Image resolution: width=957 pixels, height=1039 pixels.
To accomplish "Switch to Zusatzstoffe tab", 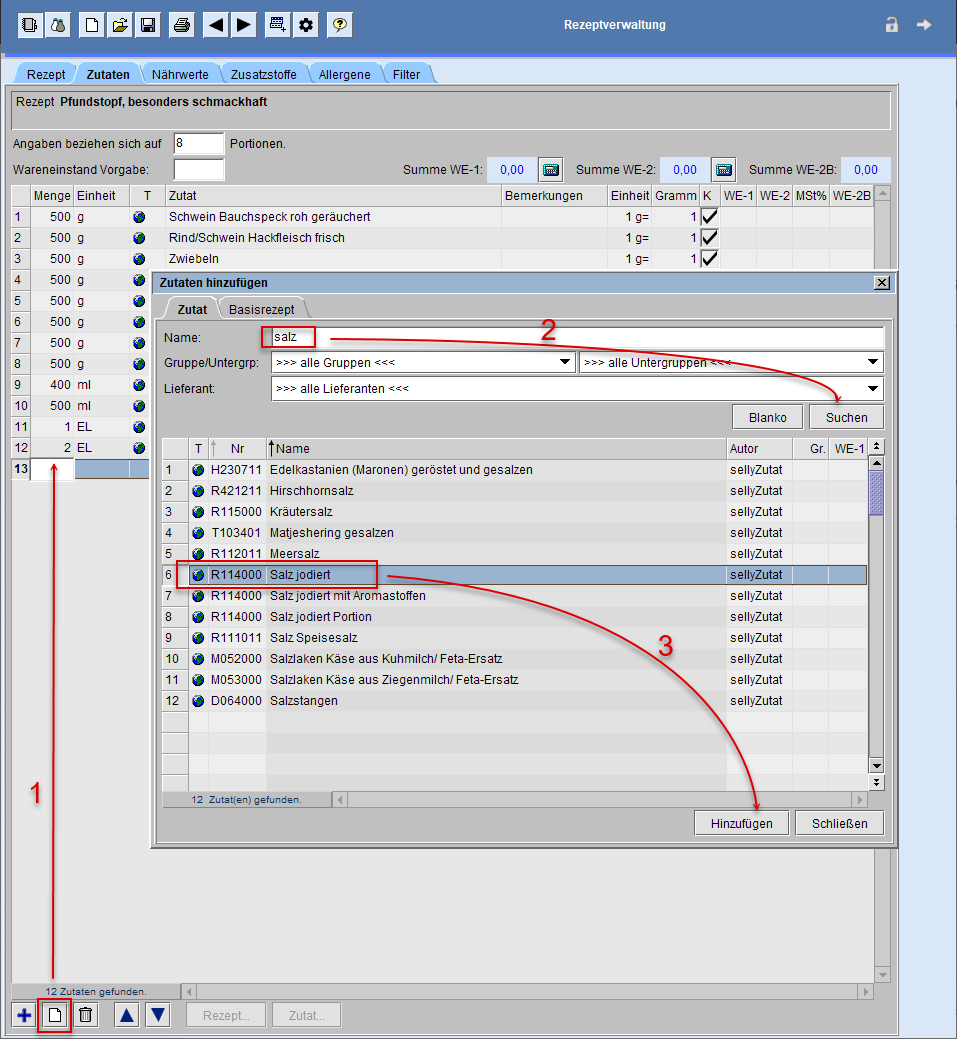I will point(263,74).
